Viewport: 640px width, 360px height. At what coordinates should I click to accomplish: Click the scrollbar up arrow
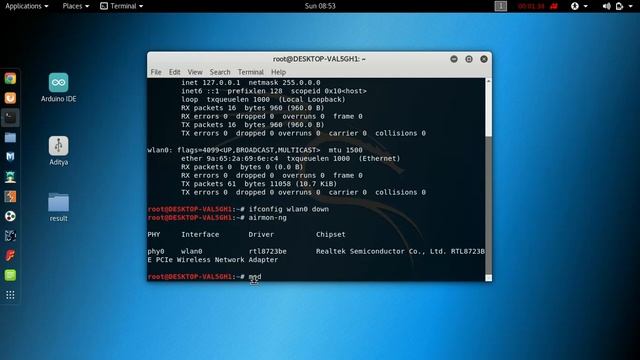[x=488, y=82]
